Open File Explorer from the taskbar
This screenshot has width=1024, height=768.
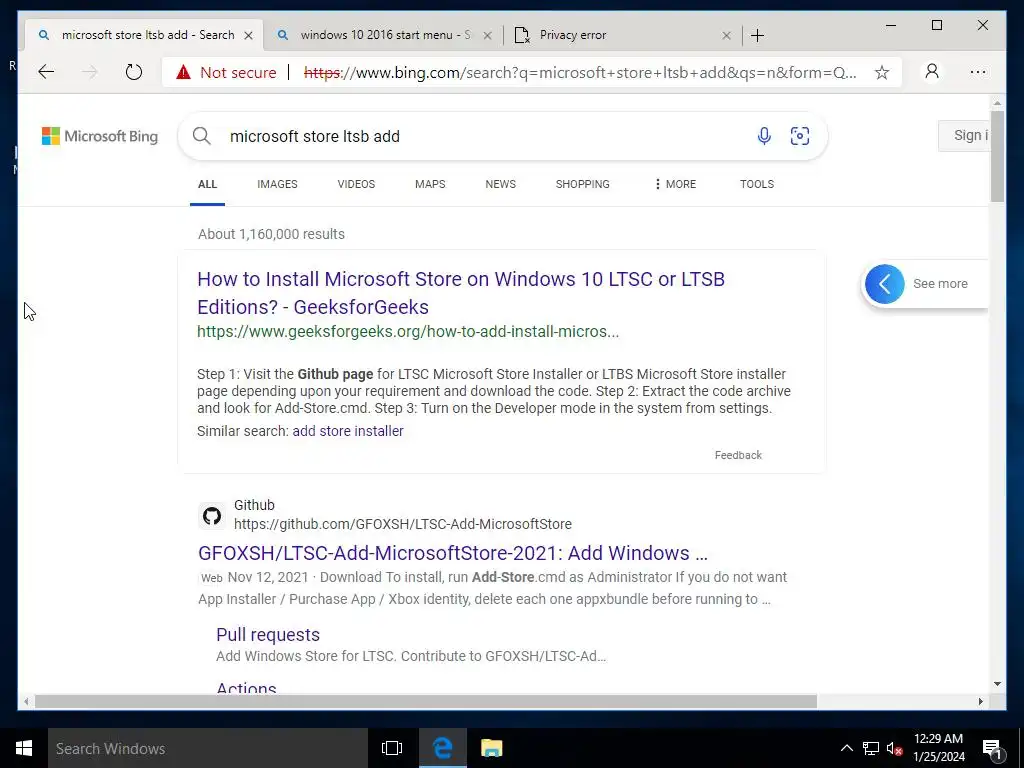tap(491, 748)
